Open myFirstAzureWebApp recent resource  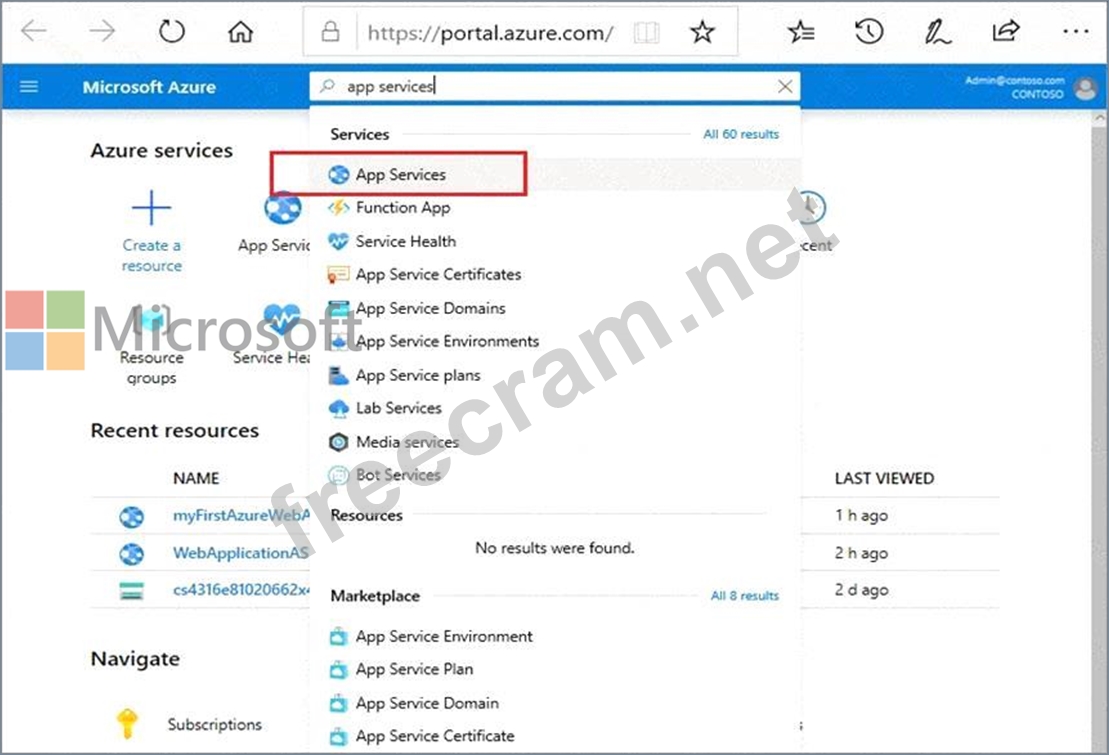[x=240, y=516]
